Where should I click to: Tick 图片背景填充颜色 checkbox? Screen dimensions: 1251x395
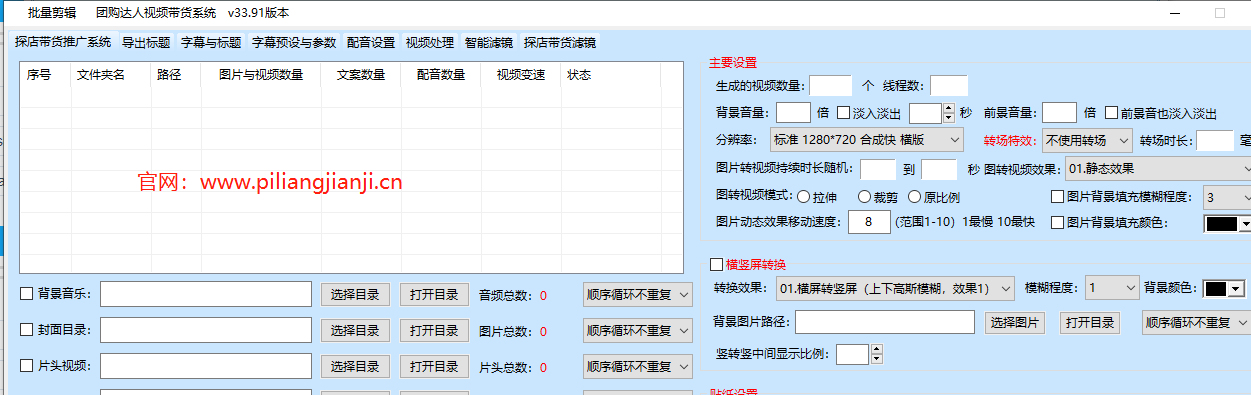(x=1057, y=223)
